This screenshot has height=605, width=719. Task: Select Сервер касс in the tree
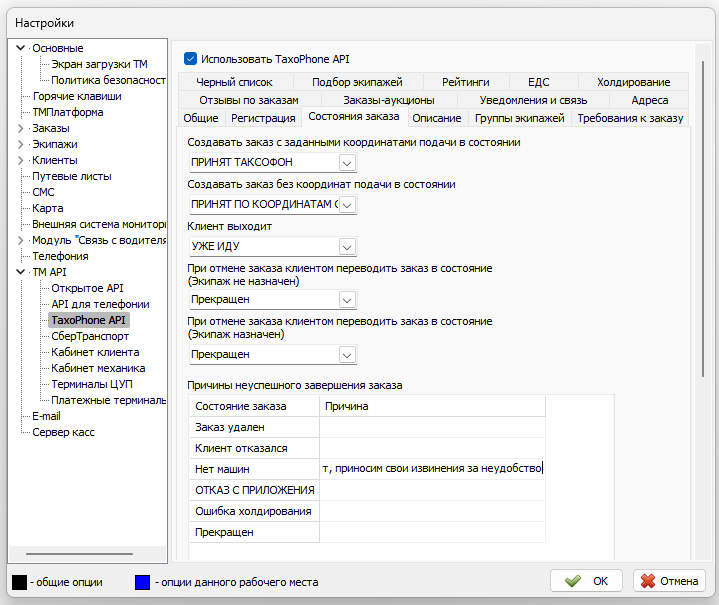(63, 432)
